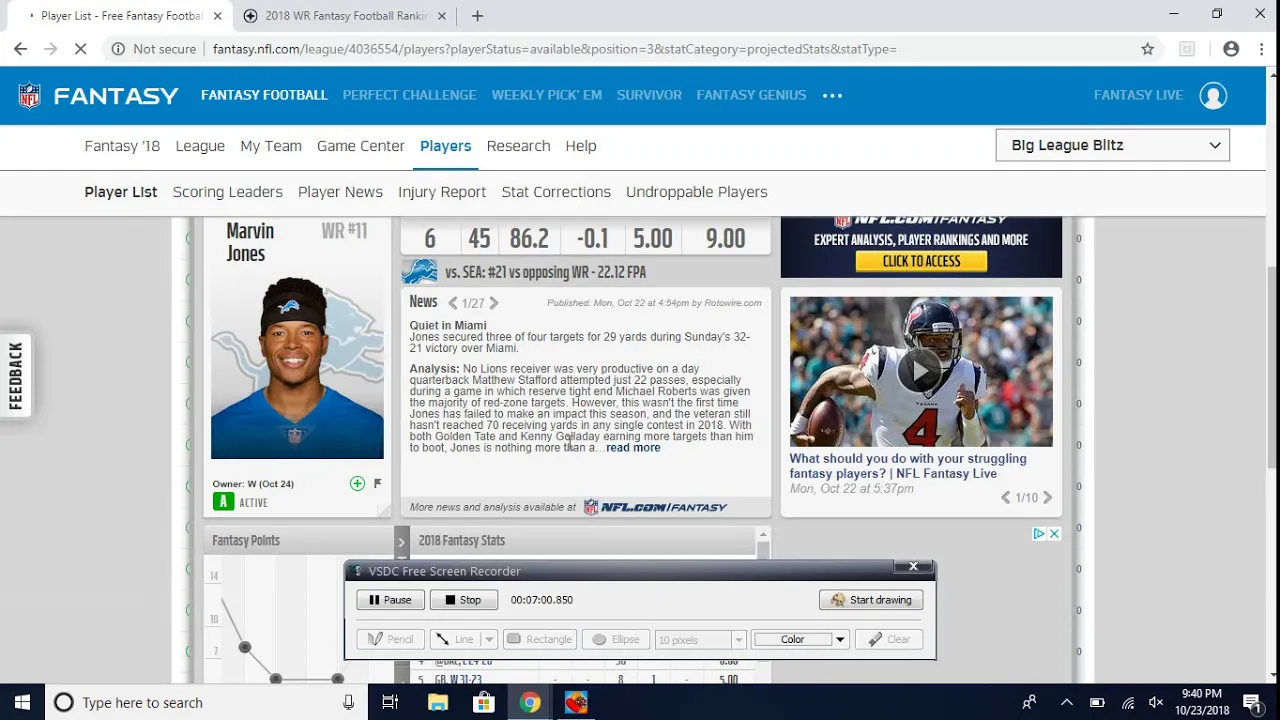Open Undroppable Players page
This screenshot has width=1280, height=720.
click(x=697, y=192)
